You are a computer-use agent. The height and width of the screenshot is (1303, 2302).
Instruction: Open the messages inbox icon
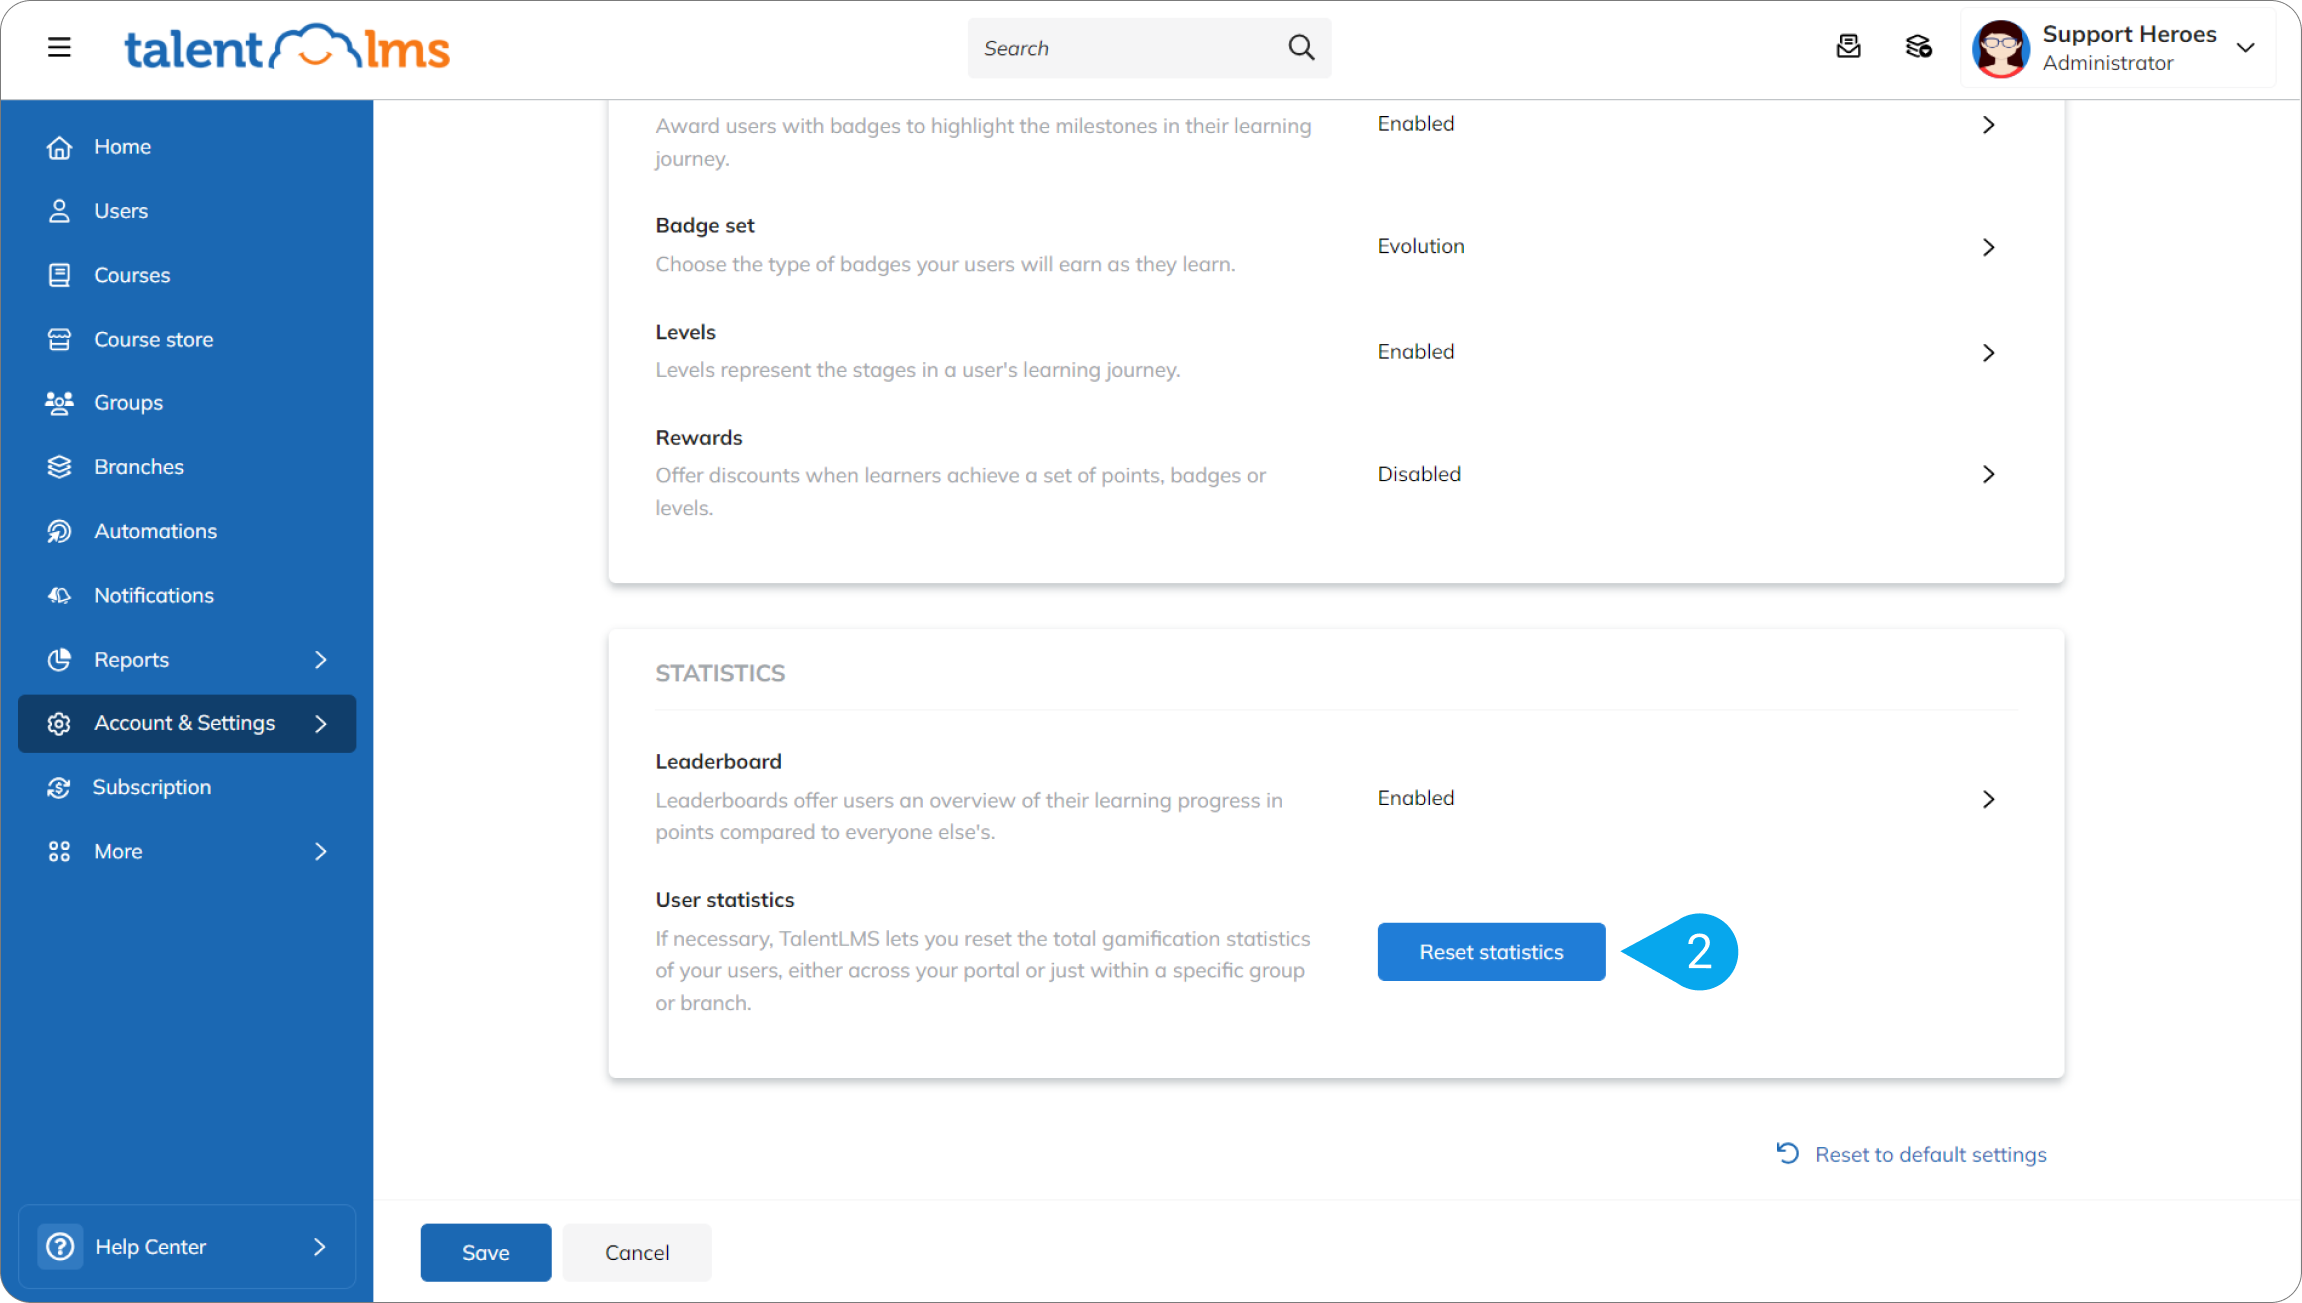point(1848,47)
